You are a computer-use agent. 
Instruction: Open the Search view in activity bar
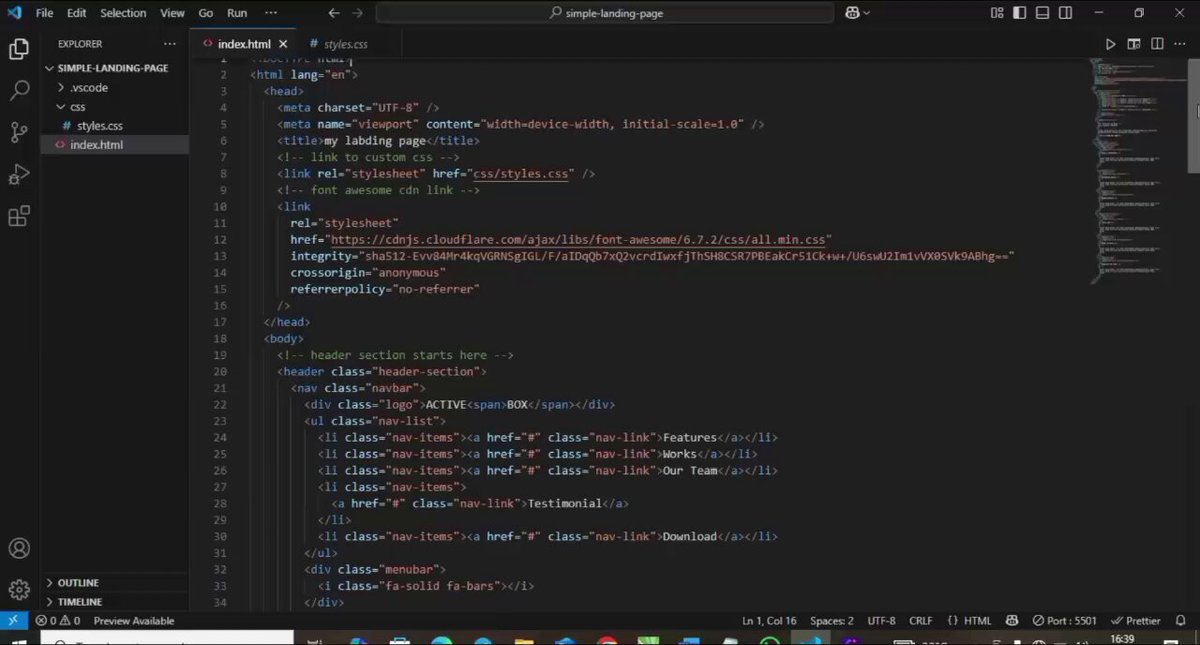[19, 91]
